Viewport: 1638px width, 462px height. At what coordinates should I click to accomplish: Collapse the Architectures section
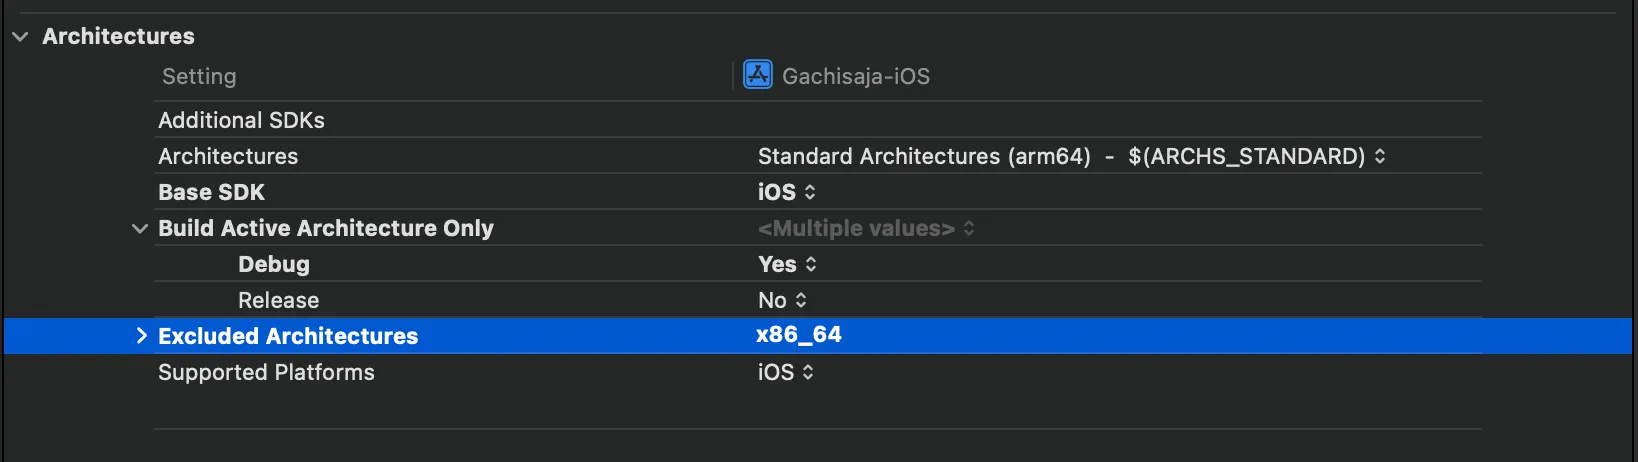pos(20,37)
